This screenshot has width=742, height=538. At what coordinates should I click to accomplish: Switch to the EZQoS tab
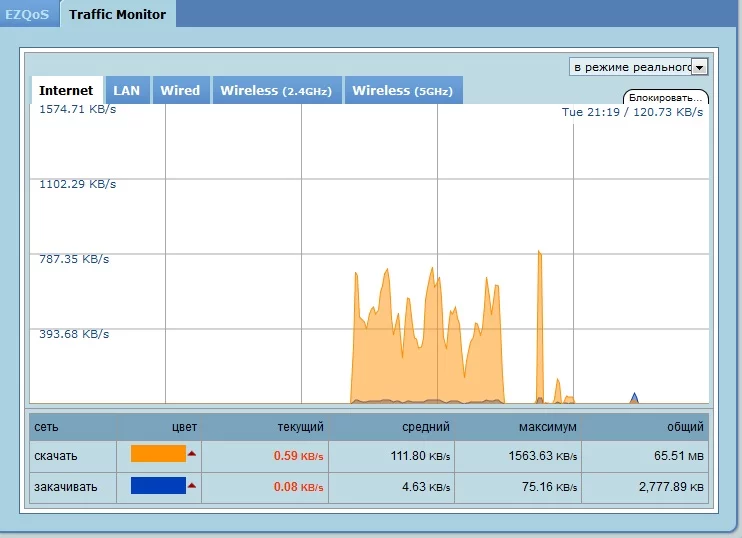pyautogui.click(x=27, y=14)
